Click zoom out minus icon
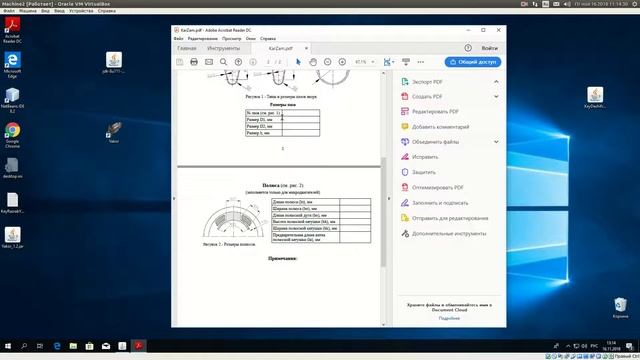640x360 pixels. 327,62
